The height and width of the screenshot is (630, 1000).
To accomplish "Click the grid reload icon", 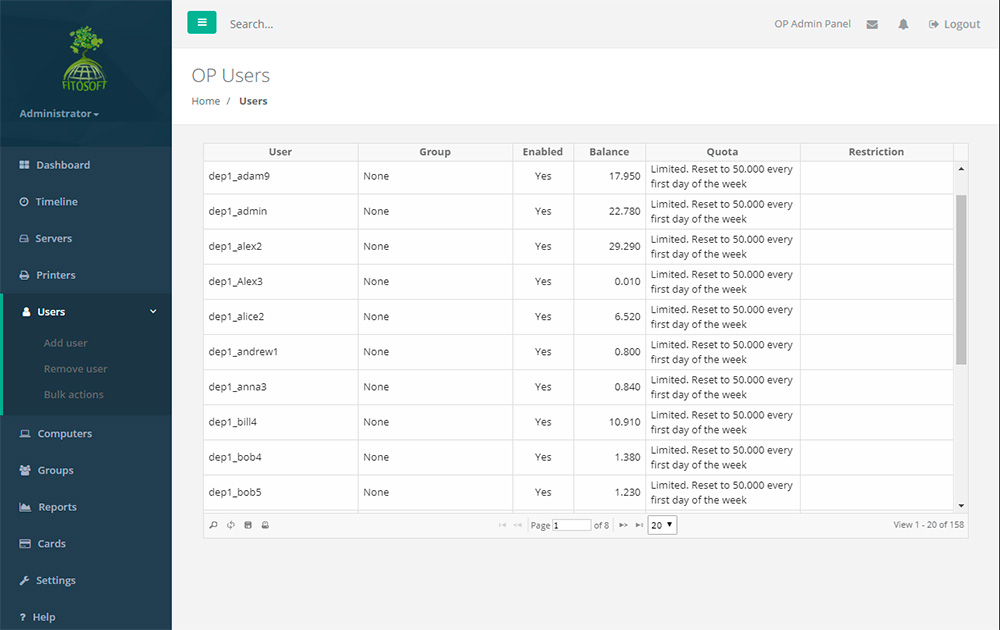I will pyautogui.click(x=230, y=525).
